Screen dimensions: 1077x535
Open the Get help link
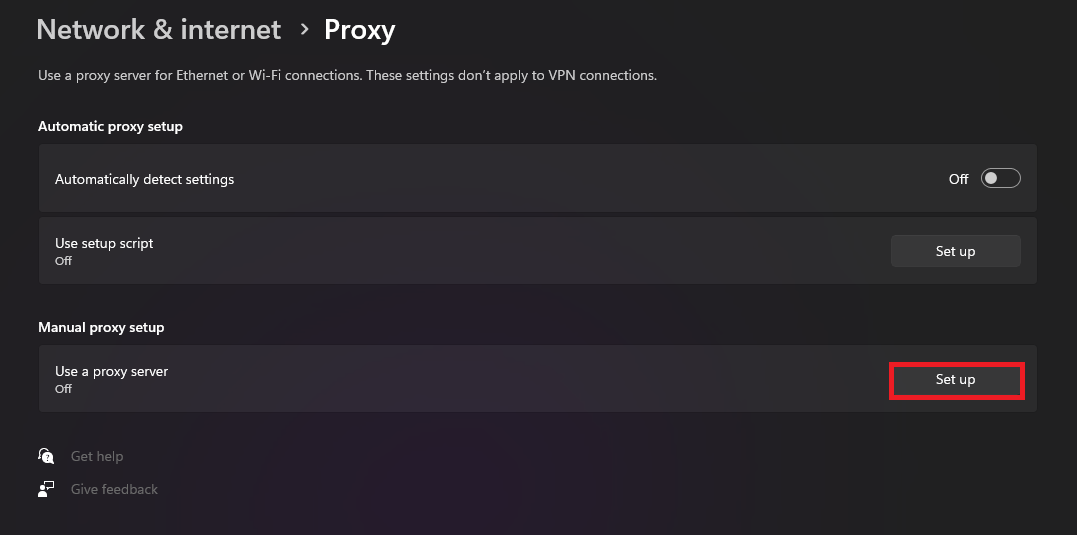[x=97, y=456]
